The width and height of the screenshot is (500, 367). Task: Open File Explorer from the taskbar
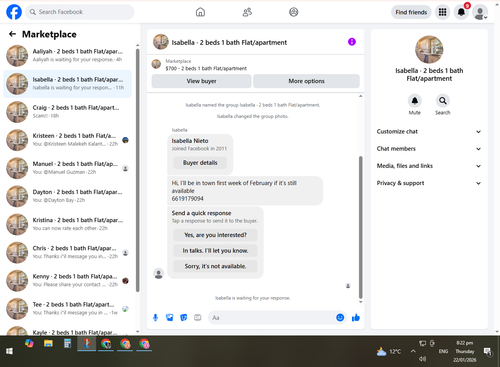point(48,343)
